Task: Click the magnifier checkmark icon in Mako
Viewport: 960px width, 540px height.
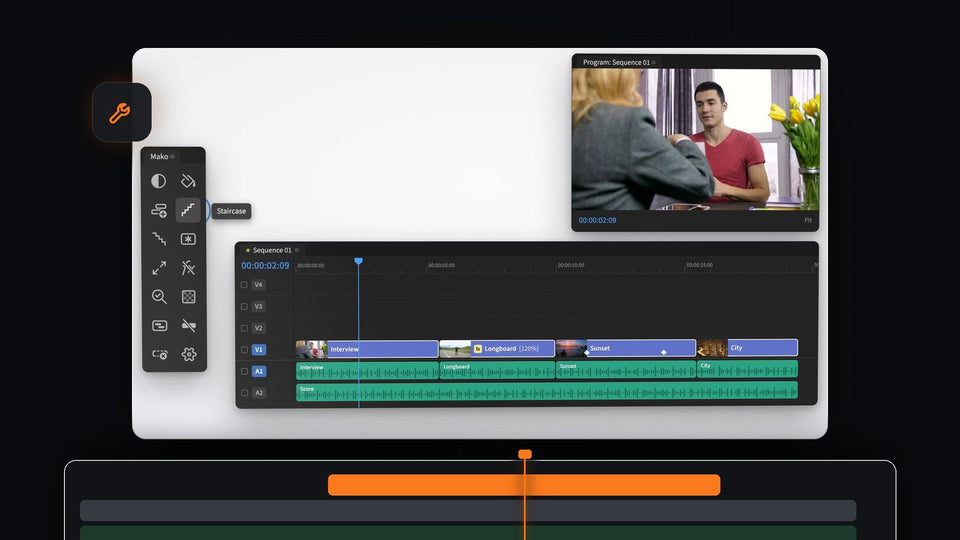Action: (x=159, y=296)
